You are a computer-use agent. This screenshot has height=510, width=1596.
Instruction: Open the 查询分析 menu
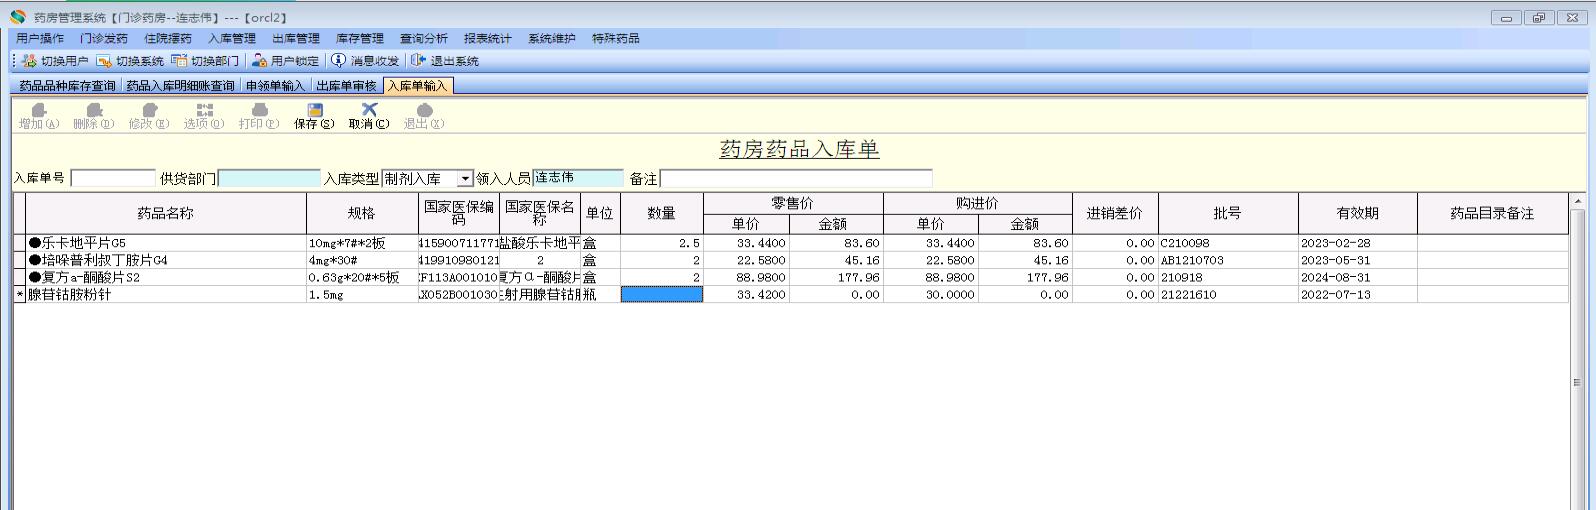[424, 38]
